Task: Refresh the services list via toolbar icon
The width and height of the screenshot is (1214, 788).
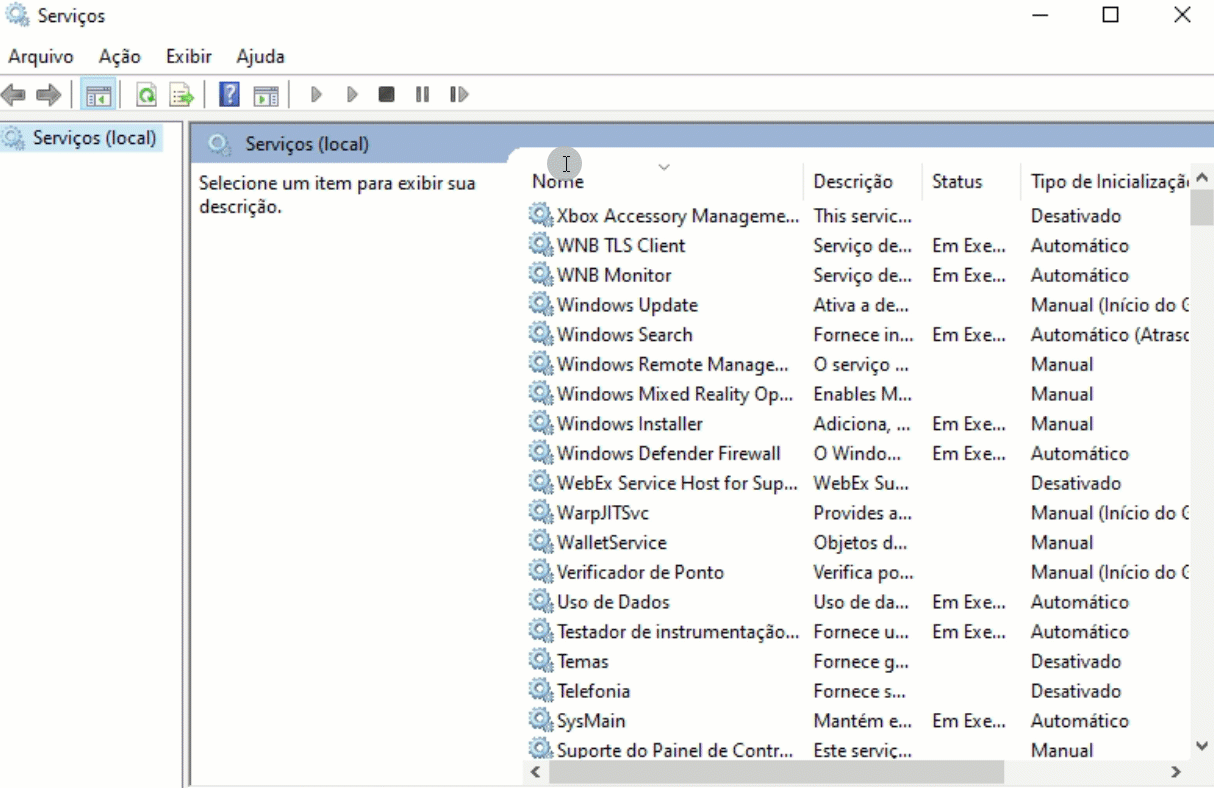Action: click(x=147, y=95)
